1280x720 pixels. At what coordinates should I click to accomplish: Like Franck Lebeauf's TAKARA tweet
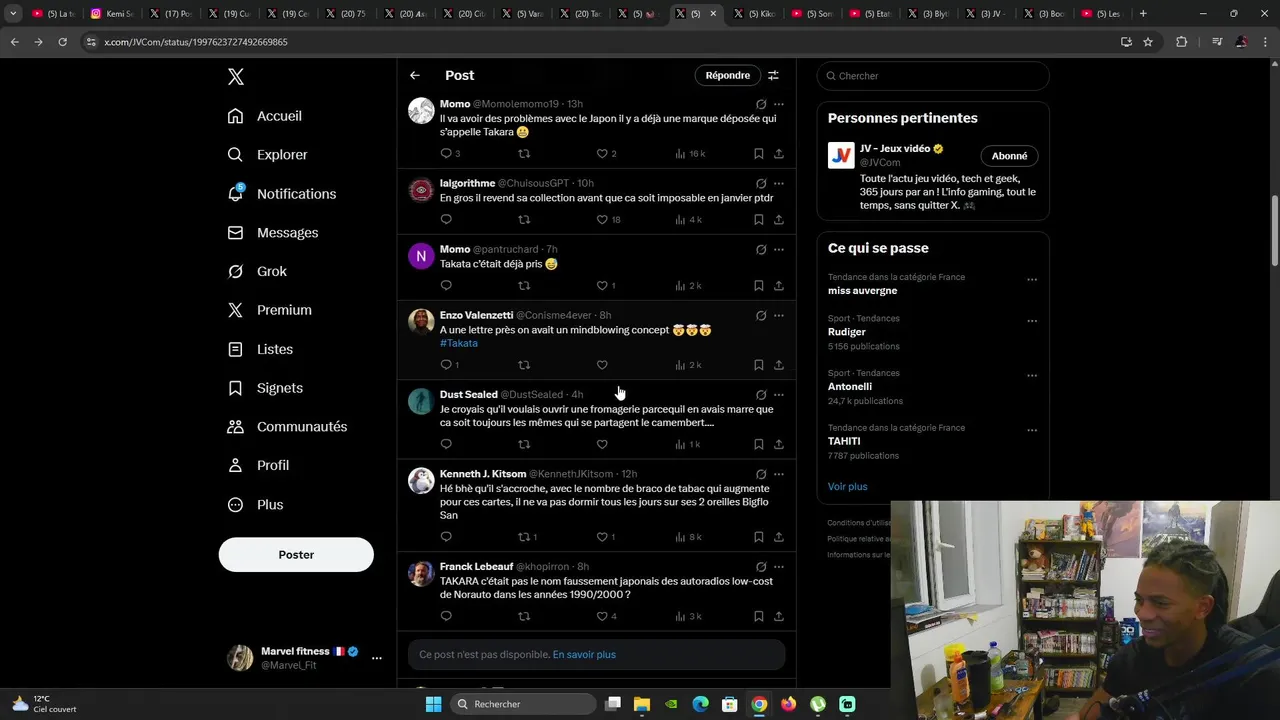tap(602, 616)
